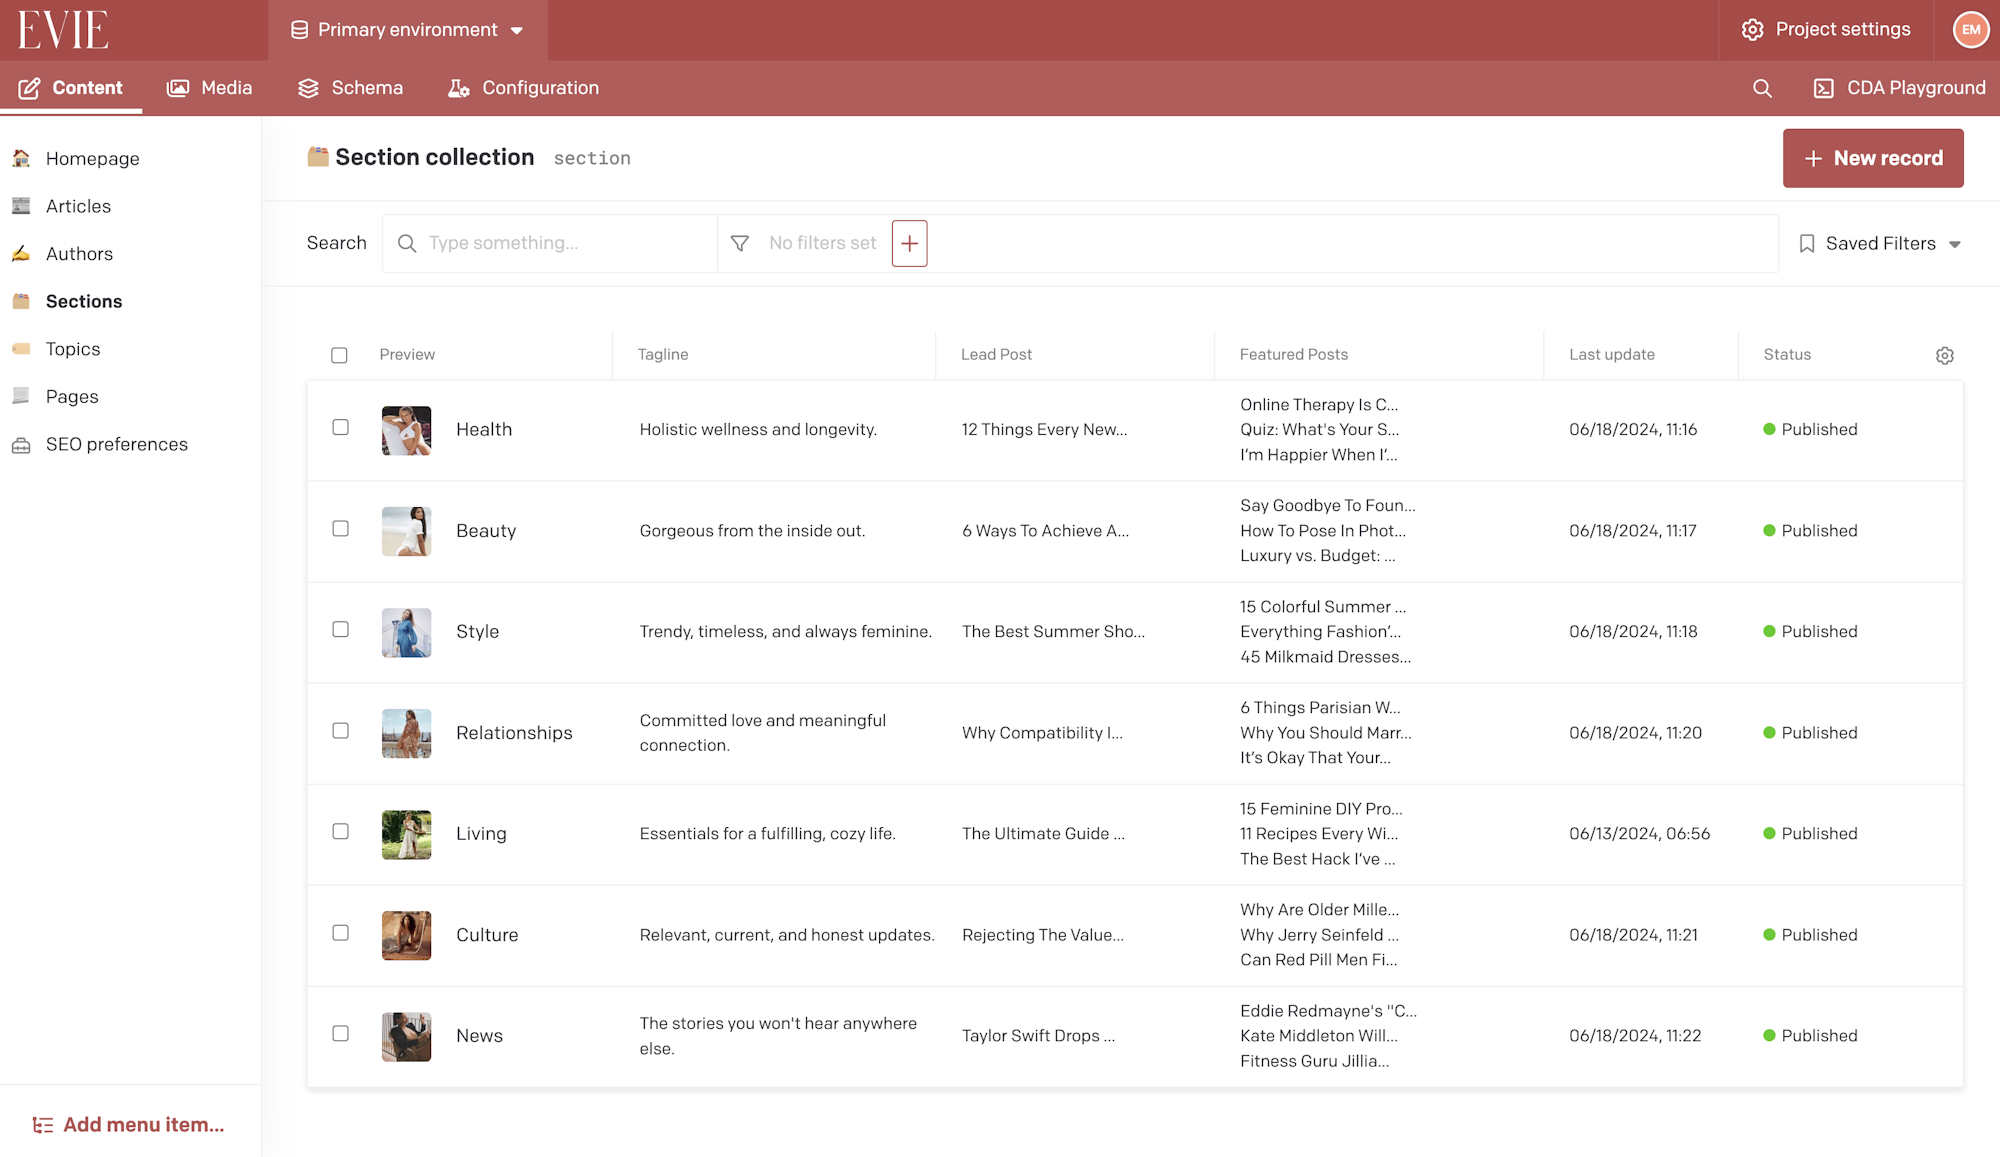Toggle the select-all checkbox in header
The height and width of the screenshot is (1157, 2000).
339,355
